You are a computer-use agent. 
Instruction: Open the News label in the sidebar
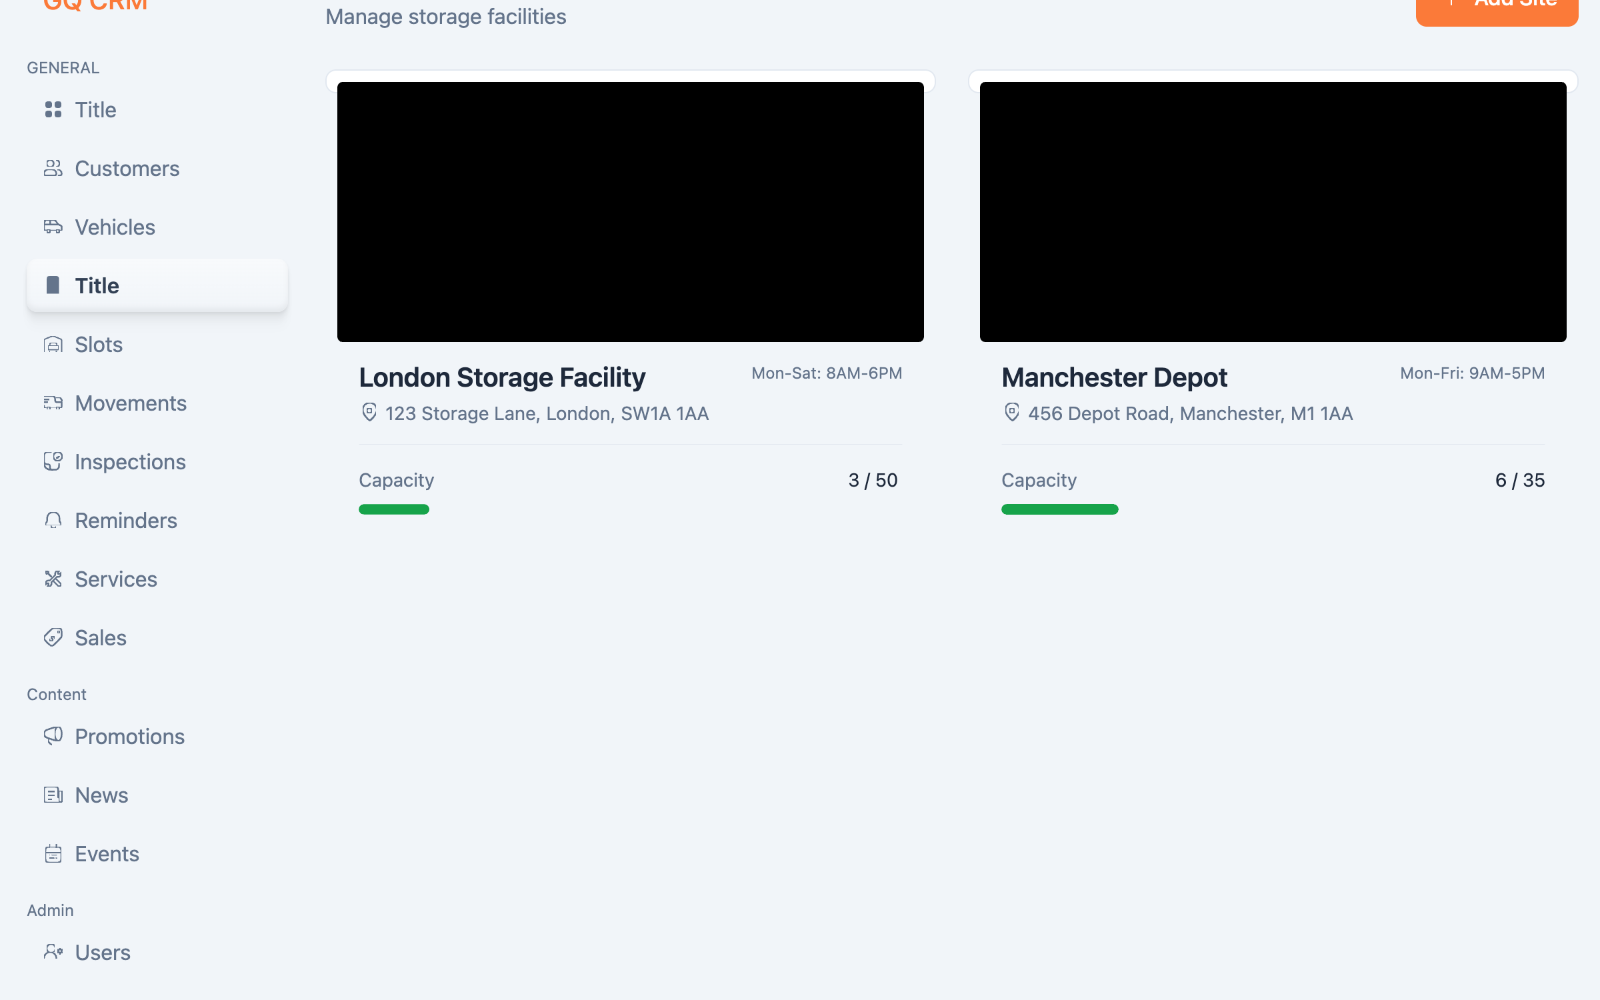(x=102, y=795)
